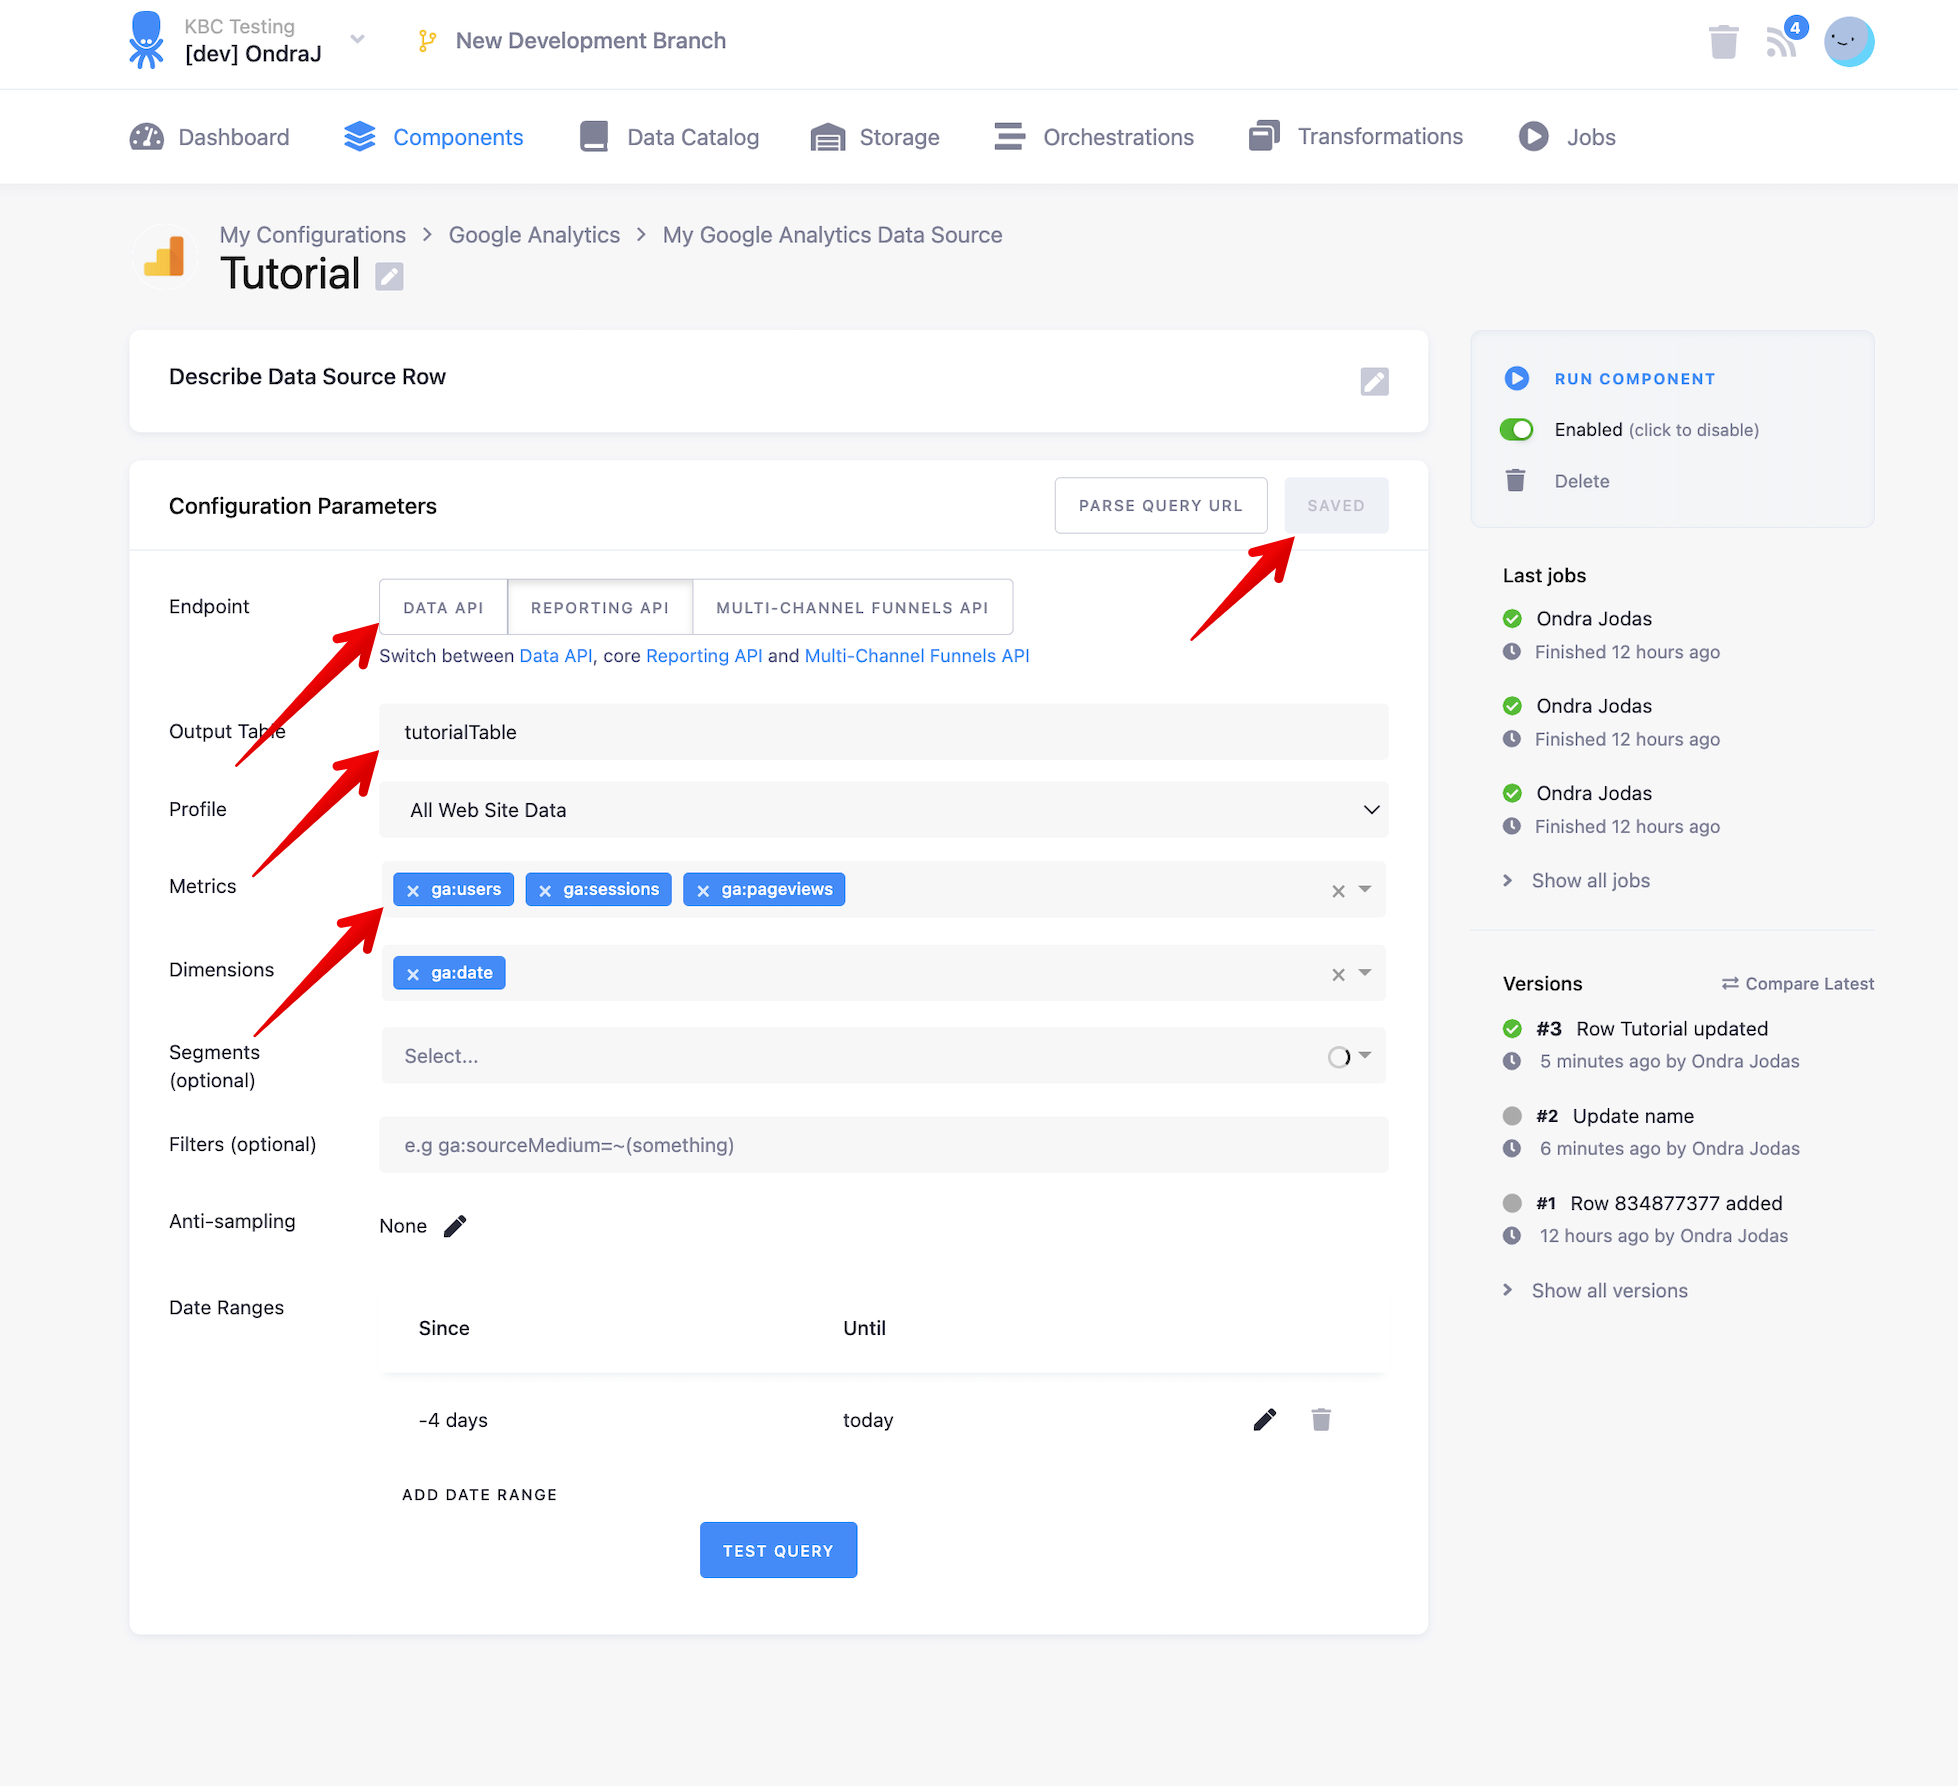Click the Delete trash icon in sidebar
The width and height of the screenshot is (1958, 1786).
pyautogui.click(x=1516, y=481)
